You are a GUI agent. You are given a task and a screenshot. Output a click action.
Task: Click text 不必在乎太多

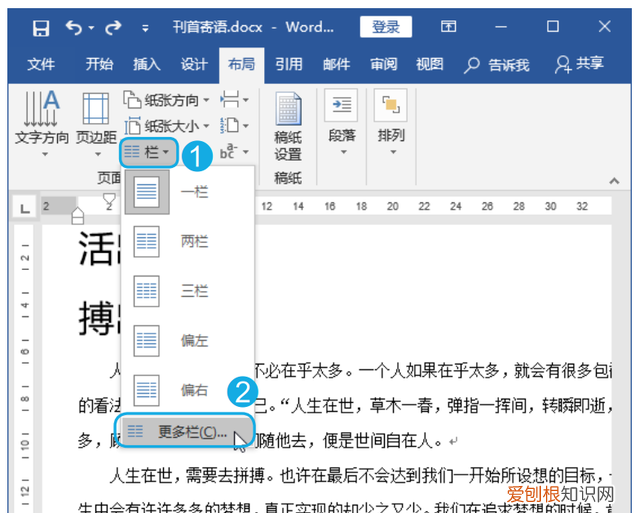coord(299,371)
